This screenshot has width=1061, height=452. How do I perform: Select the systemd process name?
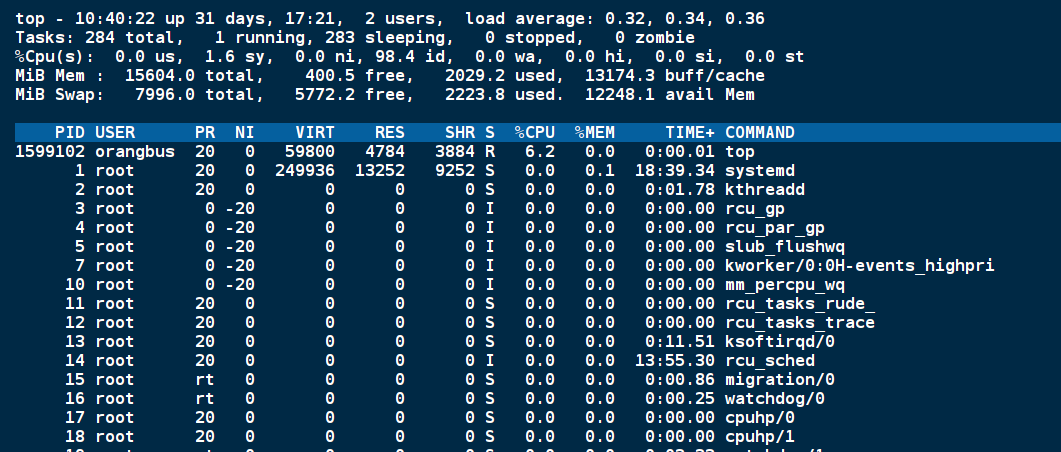point(760,171)
